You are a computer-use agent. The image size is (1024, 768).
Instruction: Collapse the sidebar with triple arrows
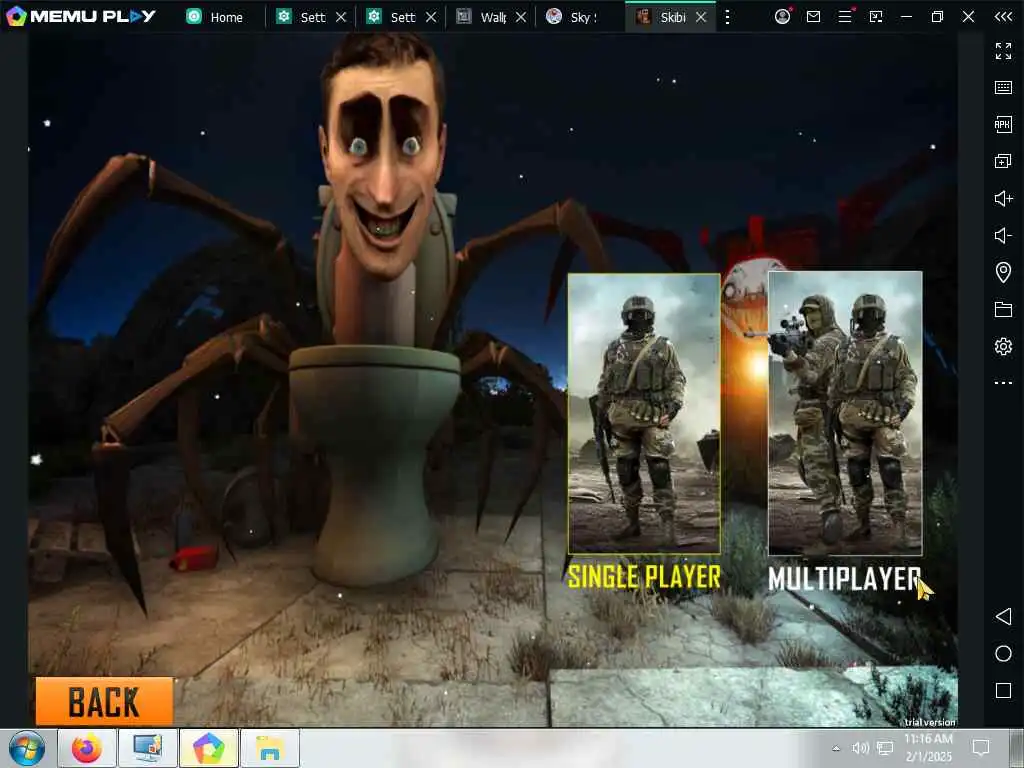[x=1003, y=16]
